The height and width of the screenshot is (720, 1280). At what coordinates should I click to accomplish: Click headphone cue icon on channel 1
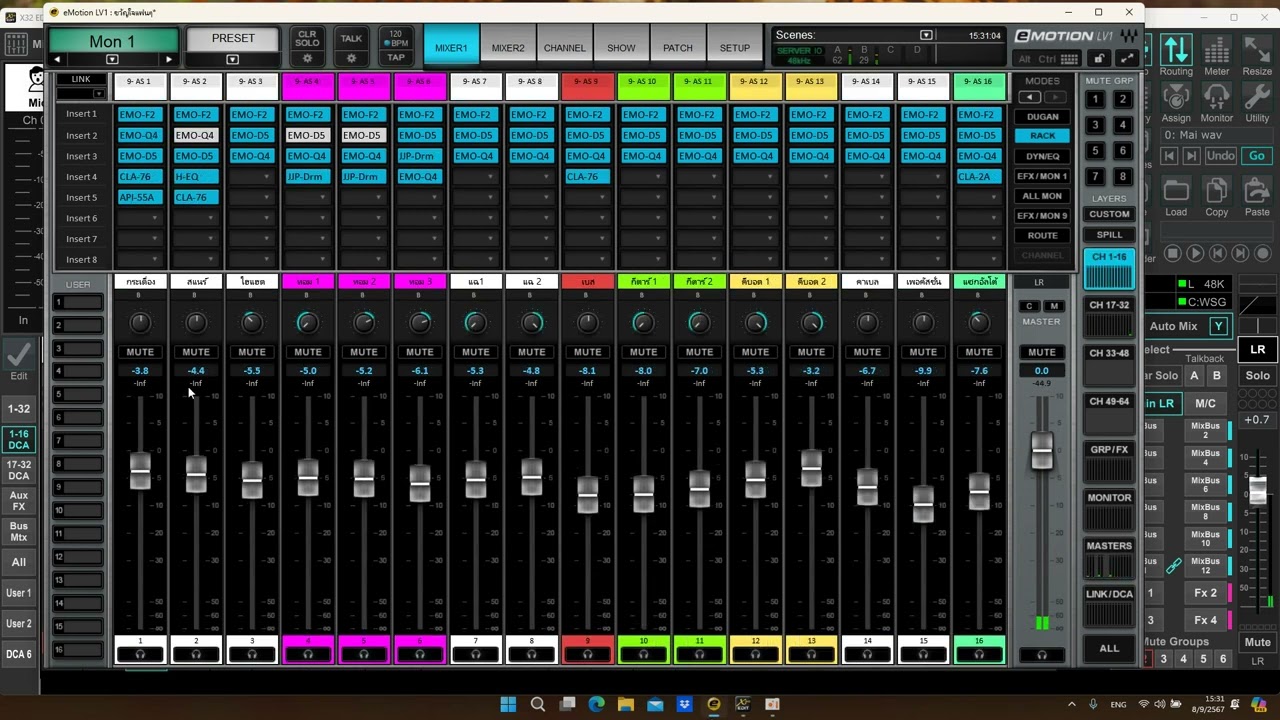(140, 655)
